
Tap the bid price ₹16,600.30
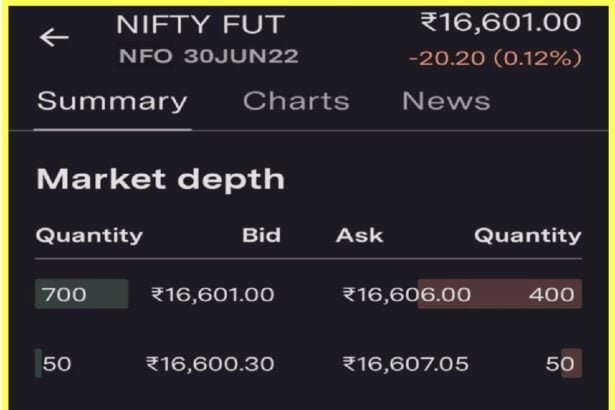pos(210,364)
